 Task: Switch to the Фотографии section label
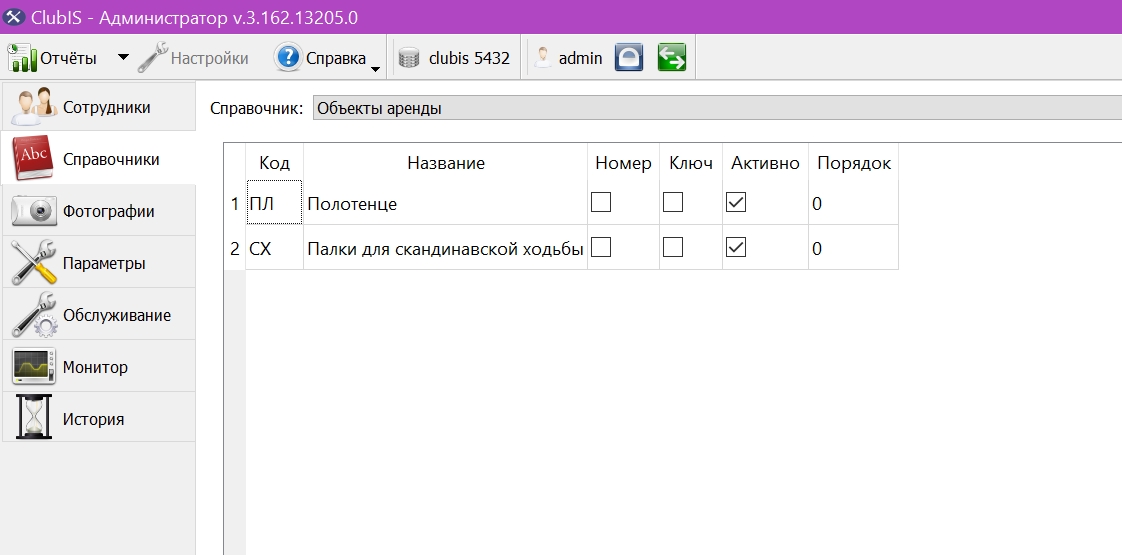(109, 212)
